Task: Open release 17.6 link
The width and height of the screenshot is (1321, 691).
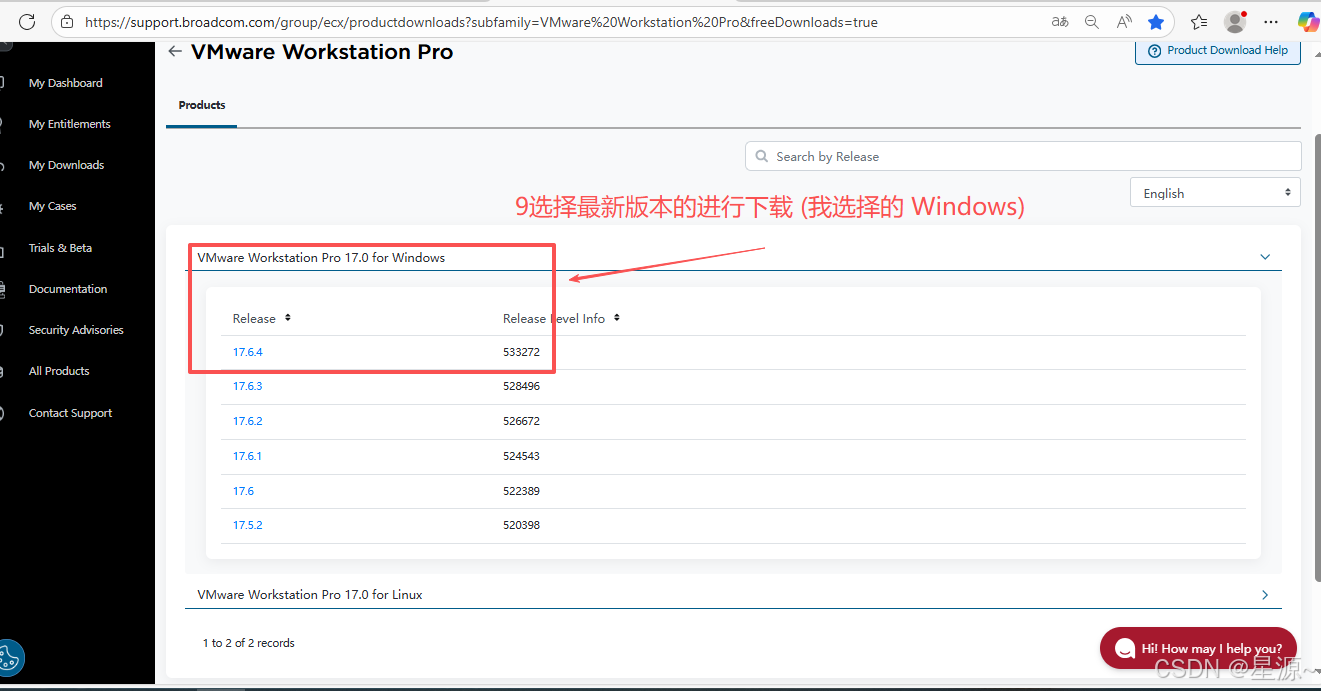Action: (x=243, y=491)
